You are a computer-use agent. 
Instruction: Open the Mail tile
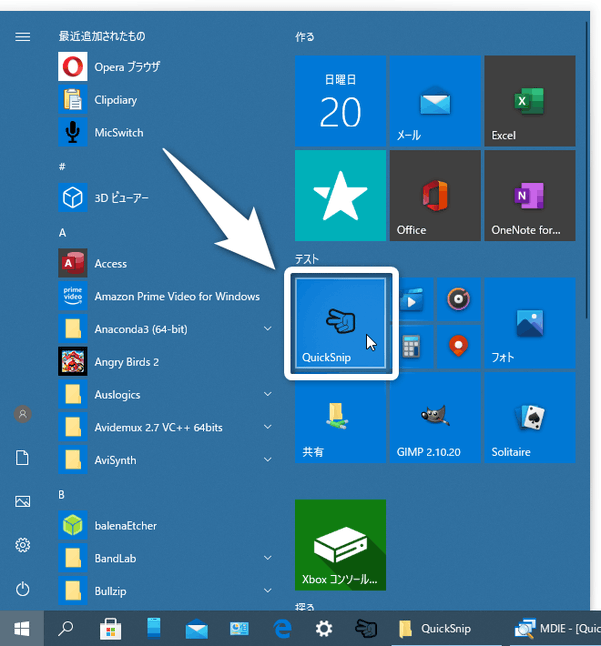pyautogui.click(x=435, y=101)
